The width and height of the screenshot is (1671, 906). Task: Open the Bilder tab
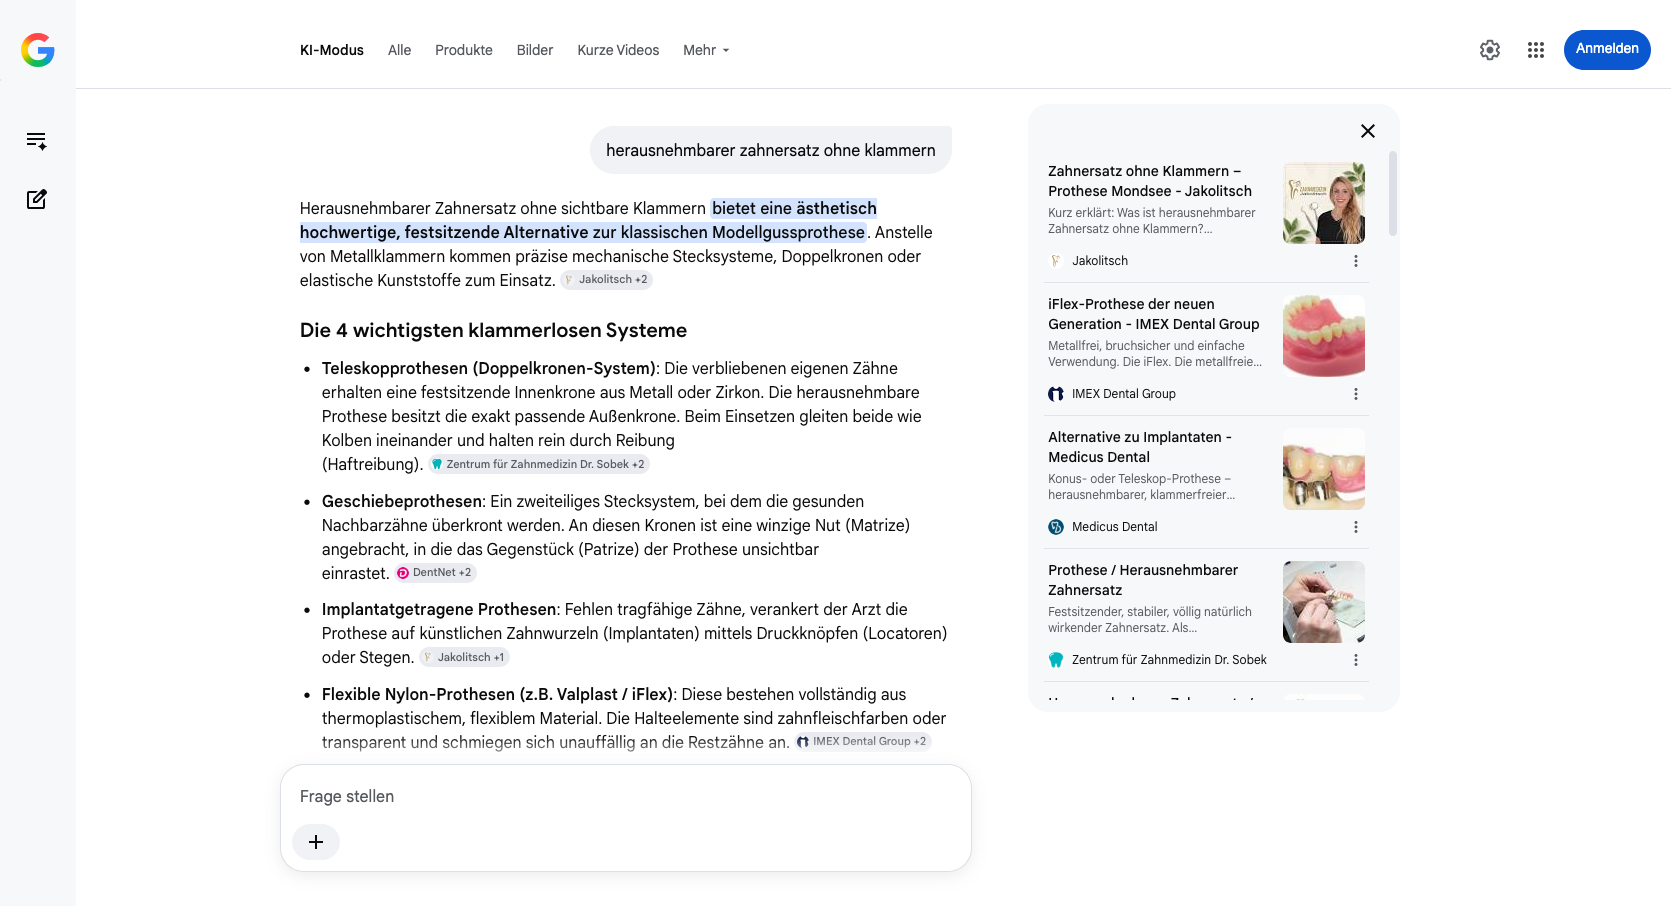click(x=535, y=50)
